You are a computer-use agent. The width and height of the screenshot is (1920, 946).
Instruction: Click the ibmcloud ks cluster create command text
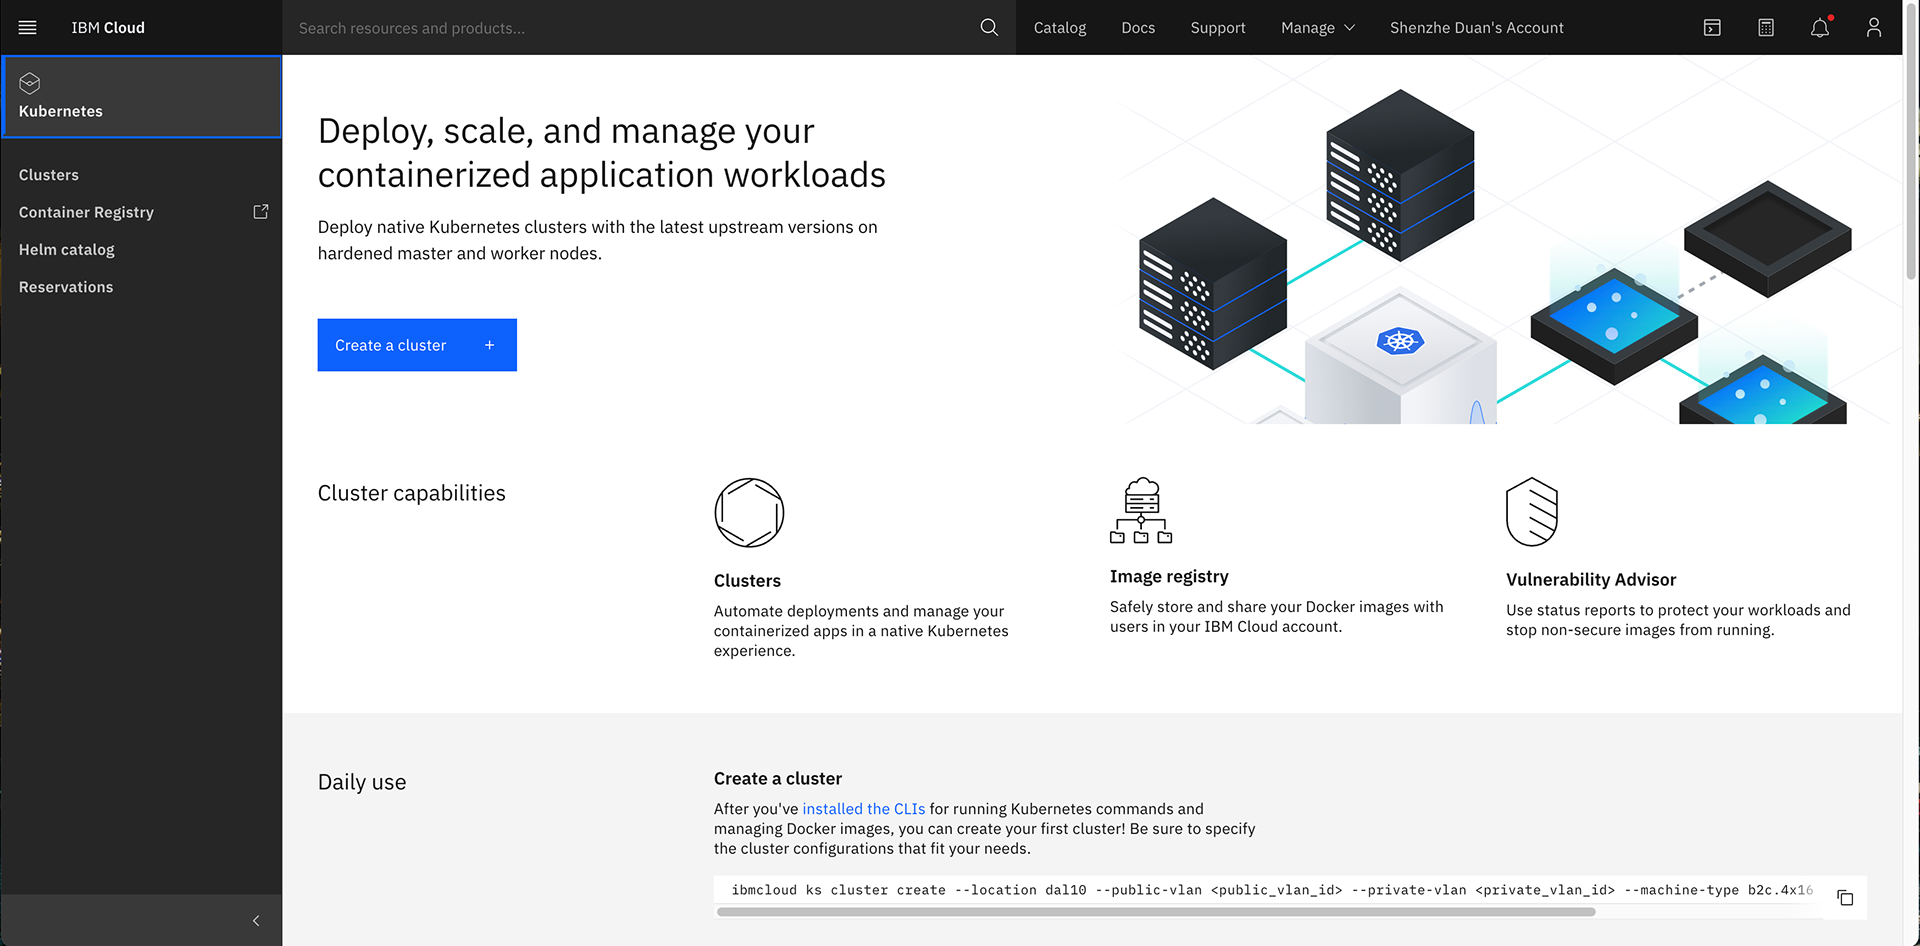click(x=1272, y=890)
